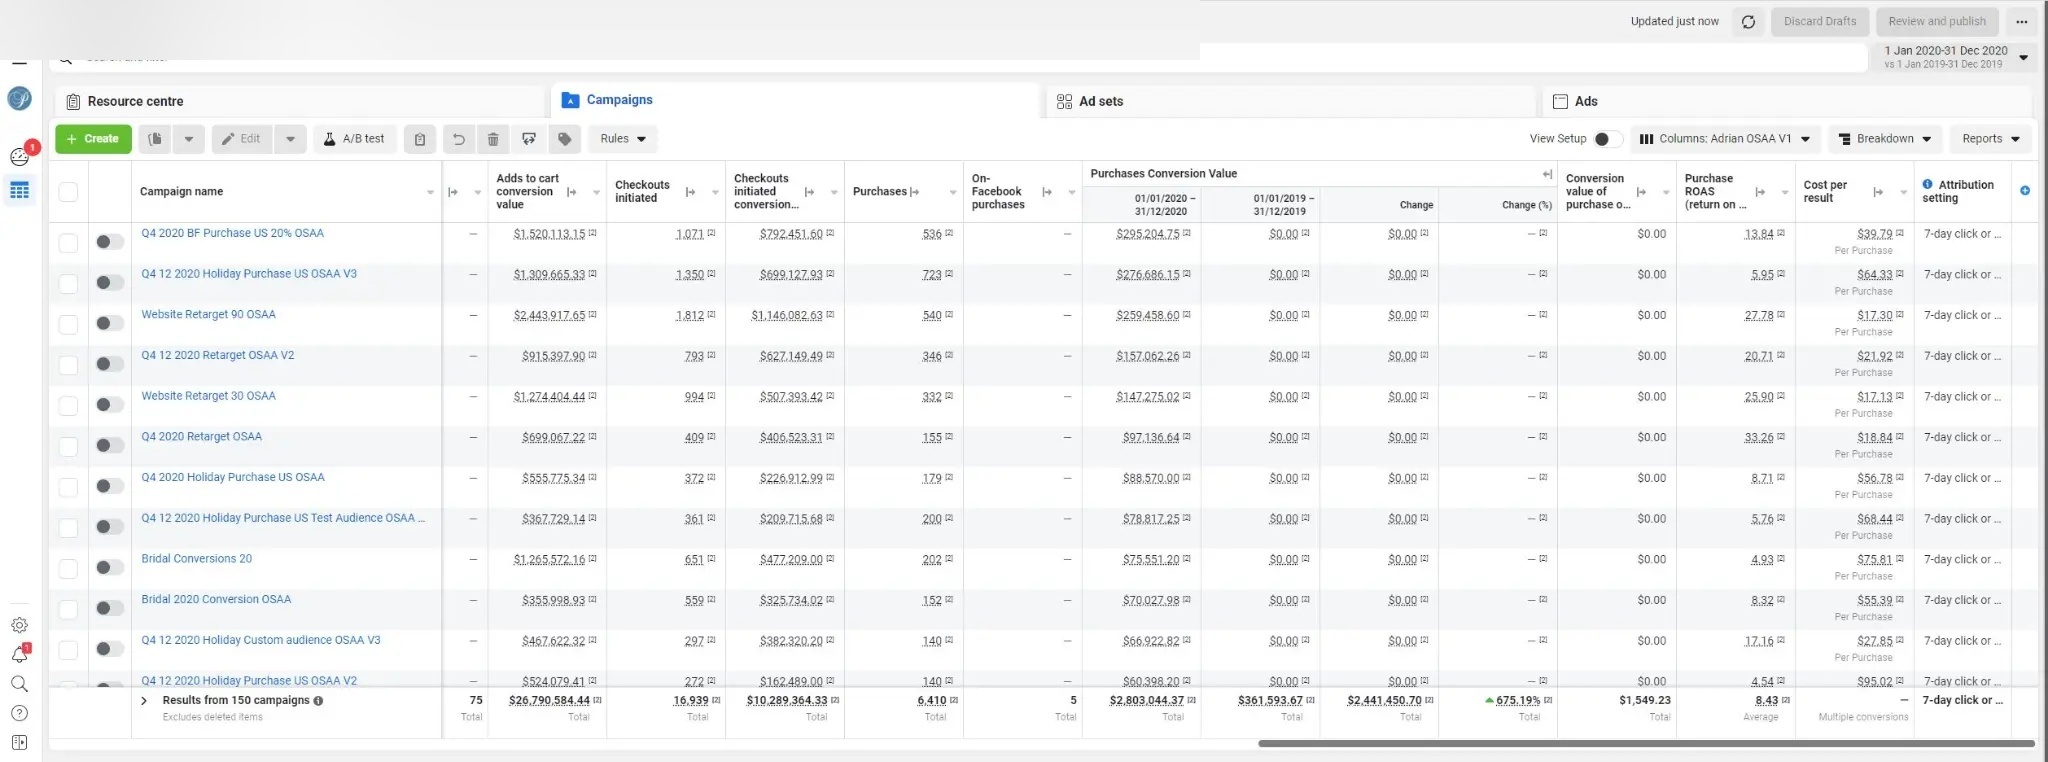Image resolution: width=2048 pixels, height=762 pixels.
Task: Click the duplicate campaign icon
Action: (x=155, y=139)
